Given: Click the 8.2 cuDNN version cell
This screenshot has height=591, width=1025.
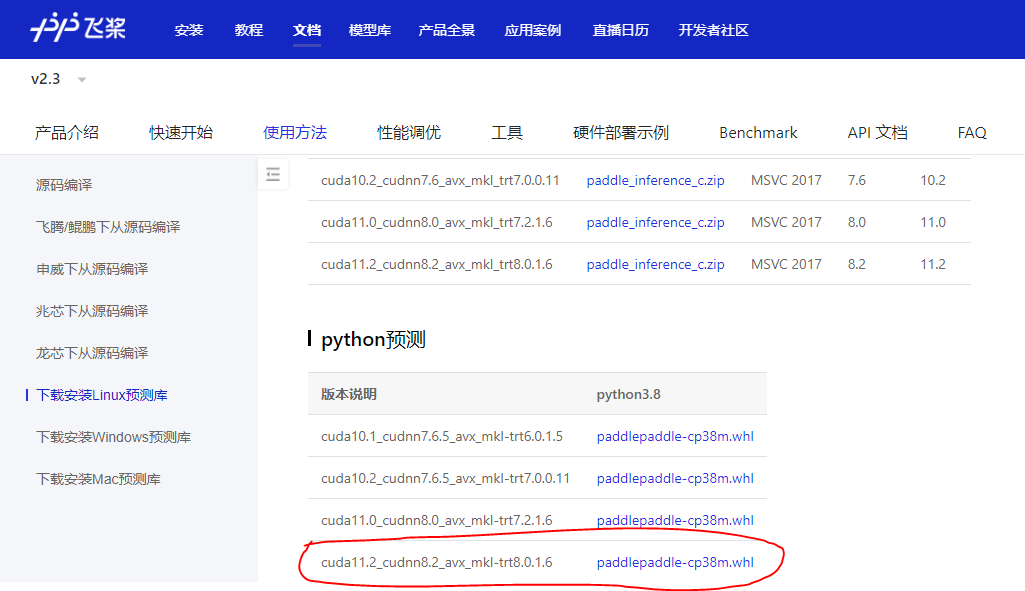Looking at the screenshot, I should coord(856,264).
